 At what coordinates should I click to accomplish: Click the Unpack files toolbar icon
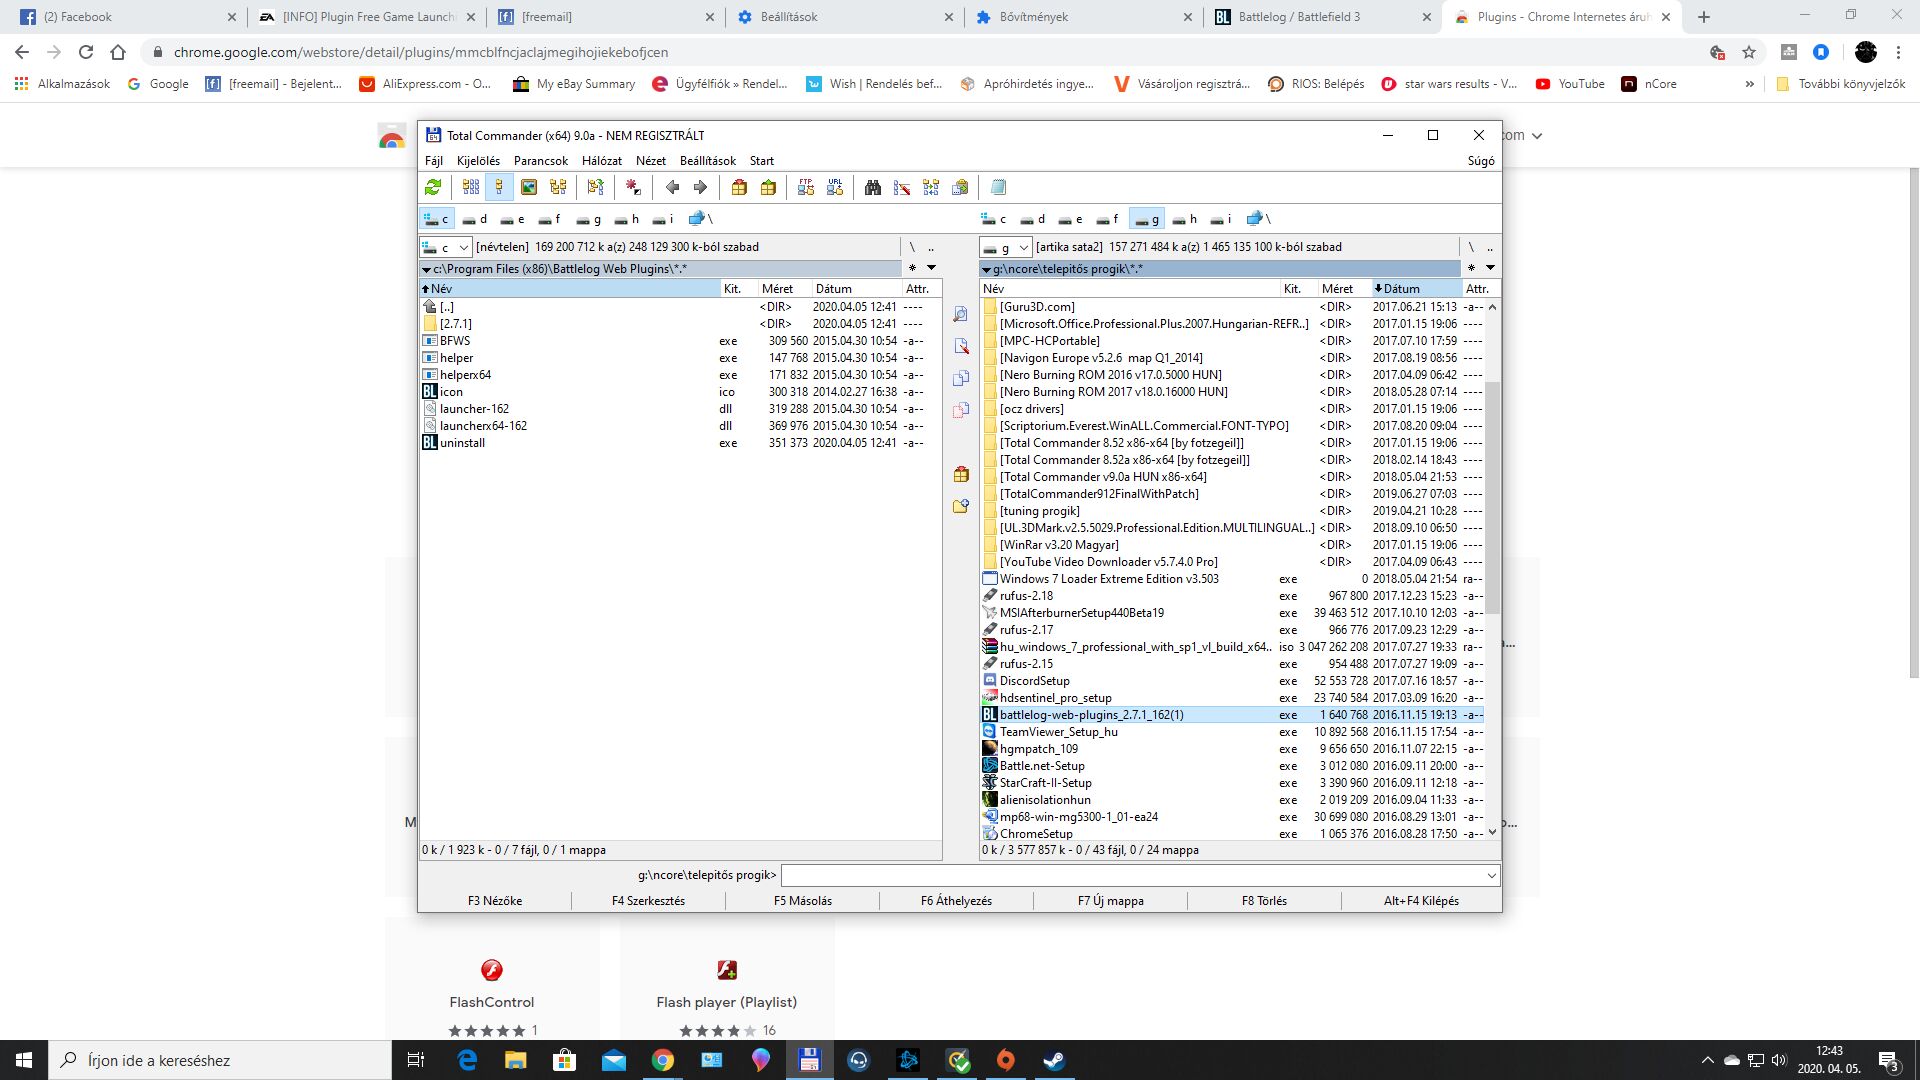click(768, 187)
